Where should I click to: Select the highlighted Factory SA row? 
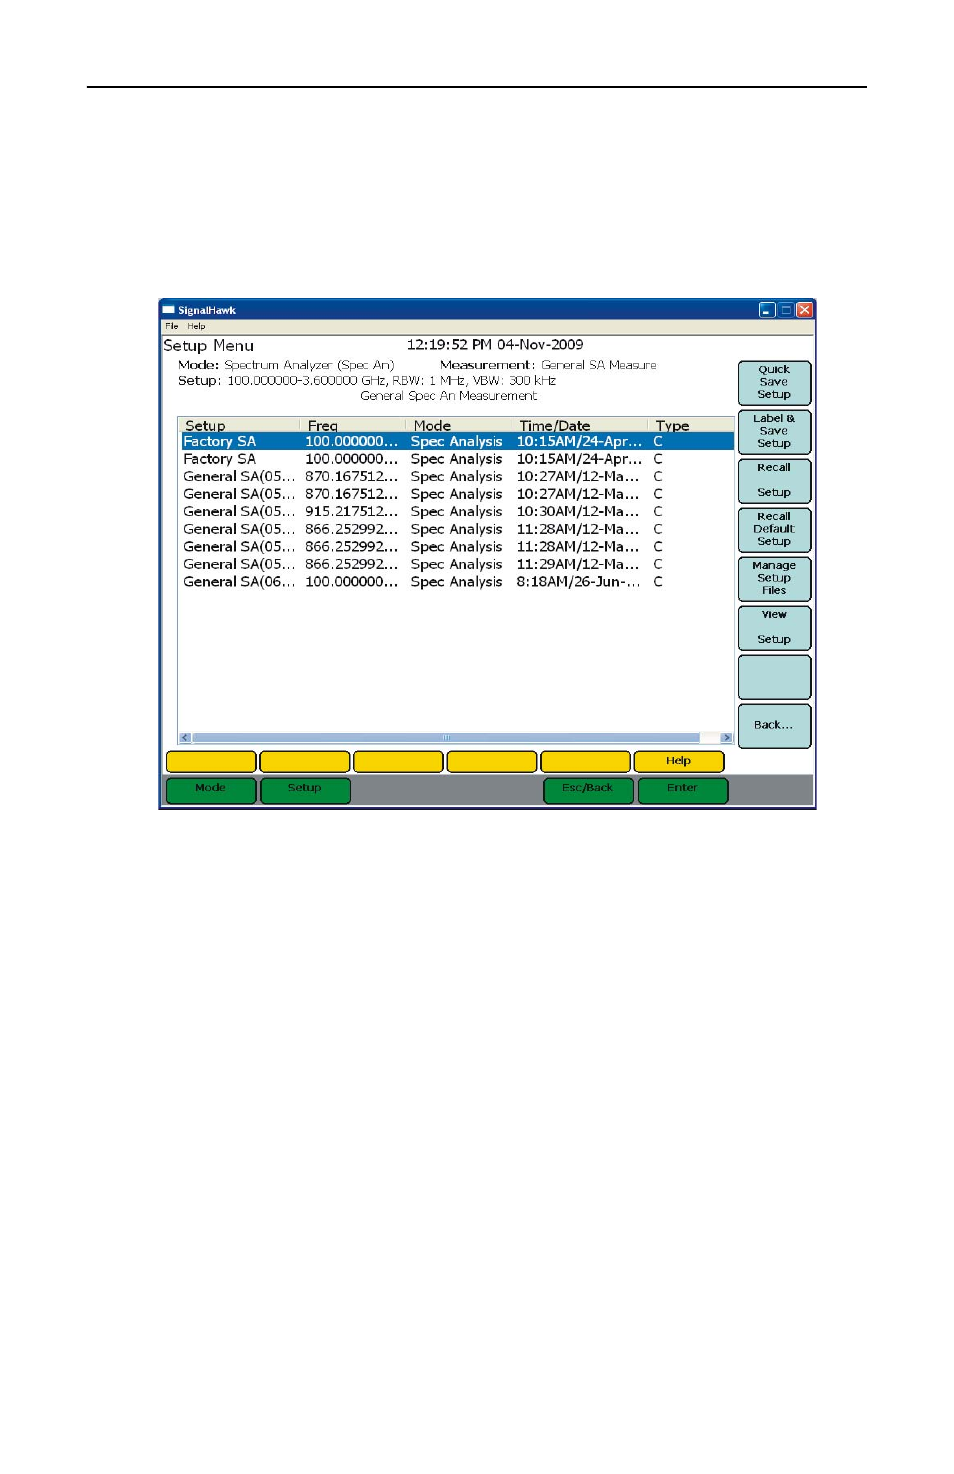(x=457, y=441)
